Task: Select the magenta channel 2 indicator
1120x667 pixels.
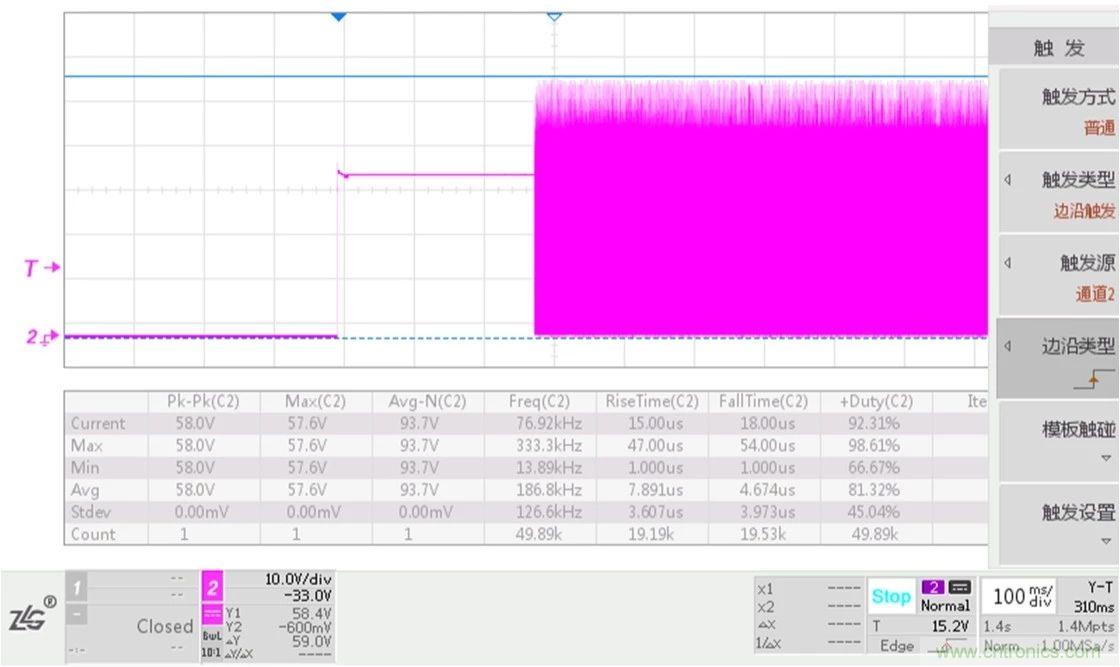Action: click(215, 586)
